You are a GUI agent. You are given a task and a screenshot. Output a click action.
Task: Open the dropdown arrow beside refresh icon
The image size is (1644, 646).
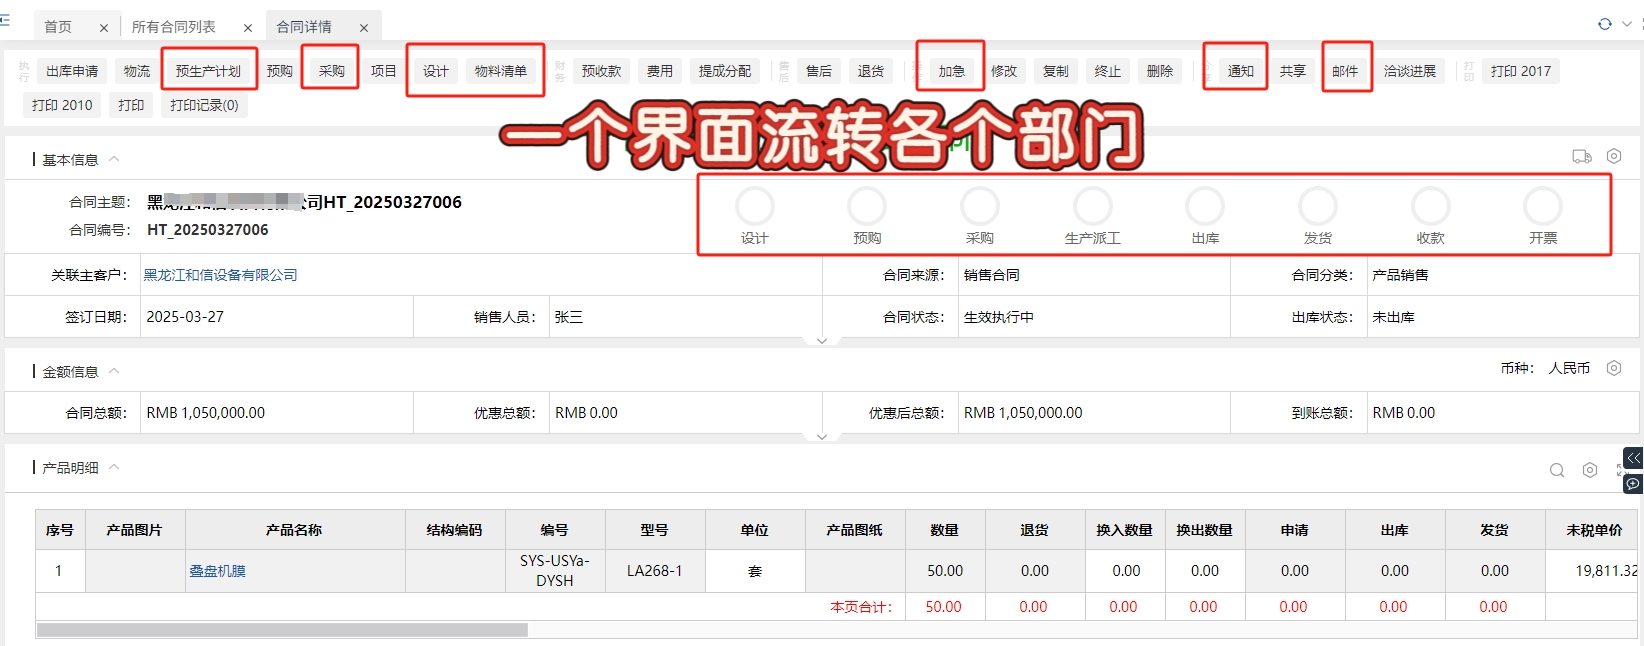click(1626, 24)
